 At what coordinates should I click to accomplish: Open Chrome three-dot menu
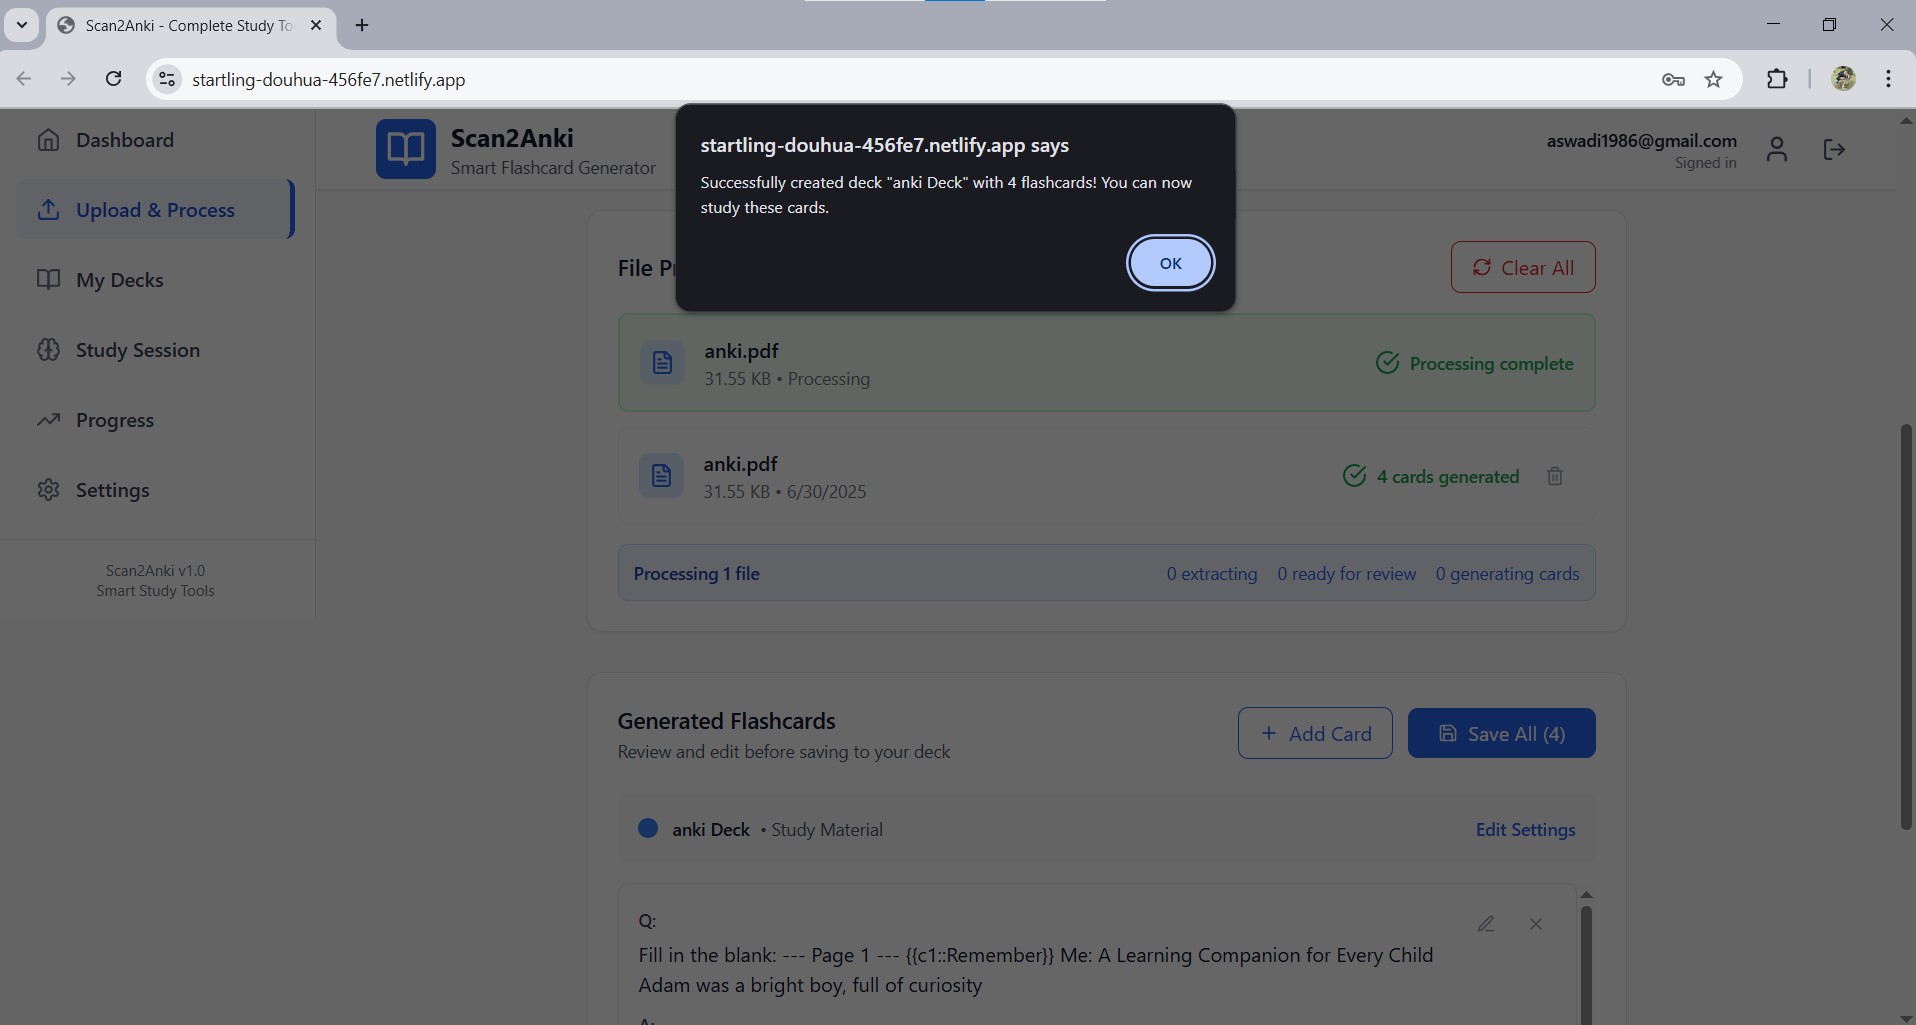click(x=1888, y=79)
